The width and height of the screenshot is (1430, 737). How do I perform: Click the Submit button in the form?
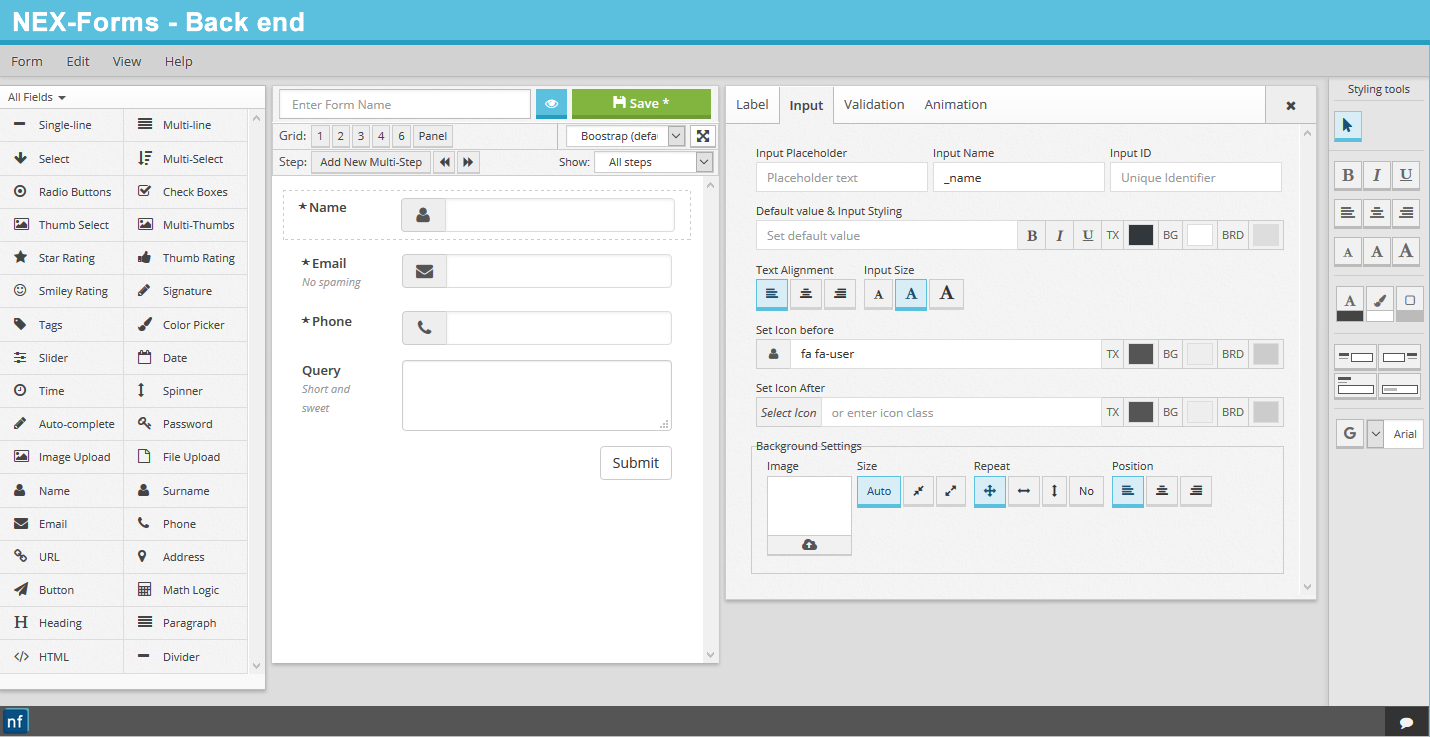point(636,463)
